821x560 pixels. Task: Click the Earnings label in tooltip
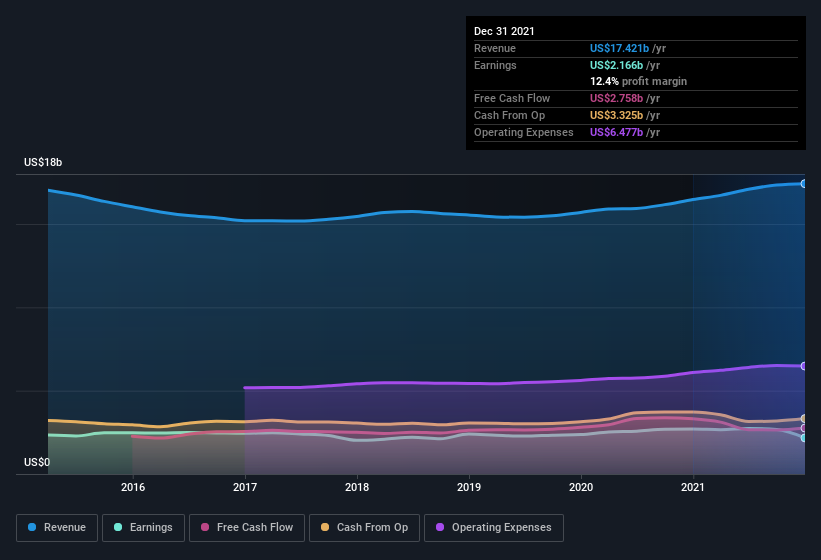495,65
